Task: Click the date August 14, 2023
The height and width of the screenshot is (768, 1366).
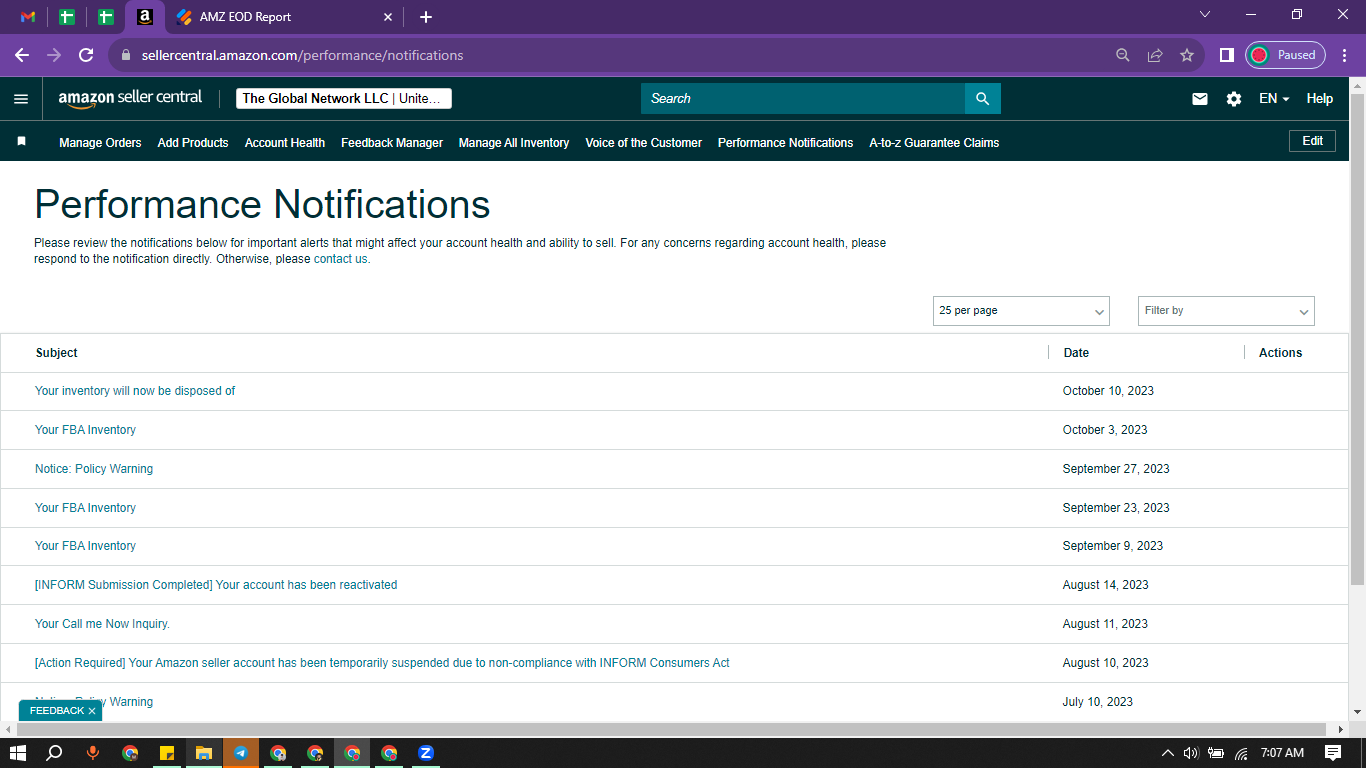Action: [x=1106, y=585]
